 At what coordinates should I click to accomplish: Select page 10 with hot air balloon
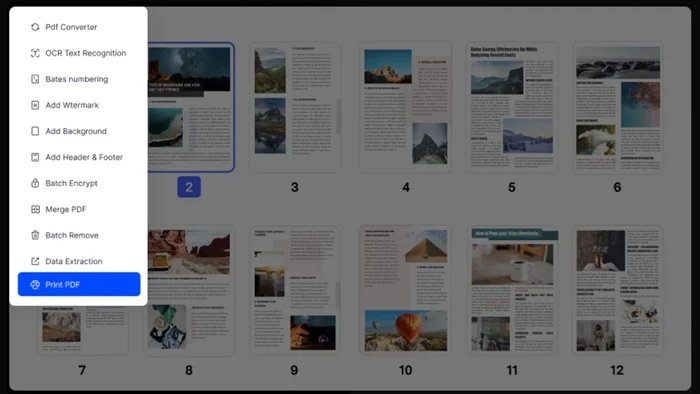(405, 290)
